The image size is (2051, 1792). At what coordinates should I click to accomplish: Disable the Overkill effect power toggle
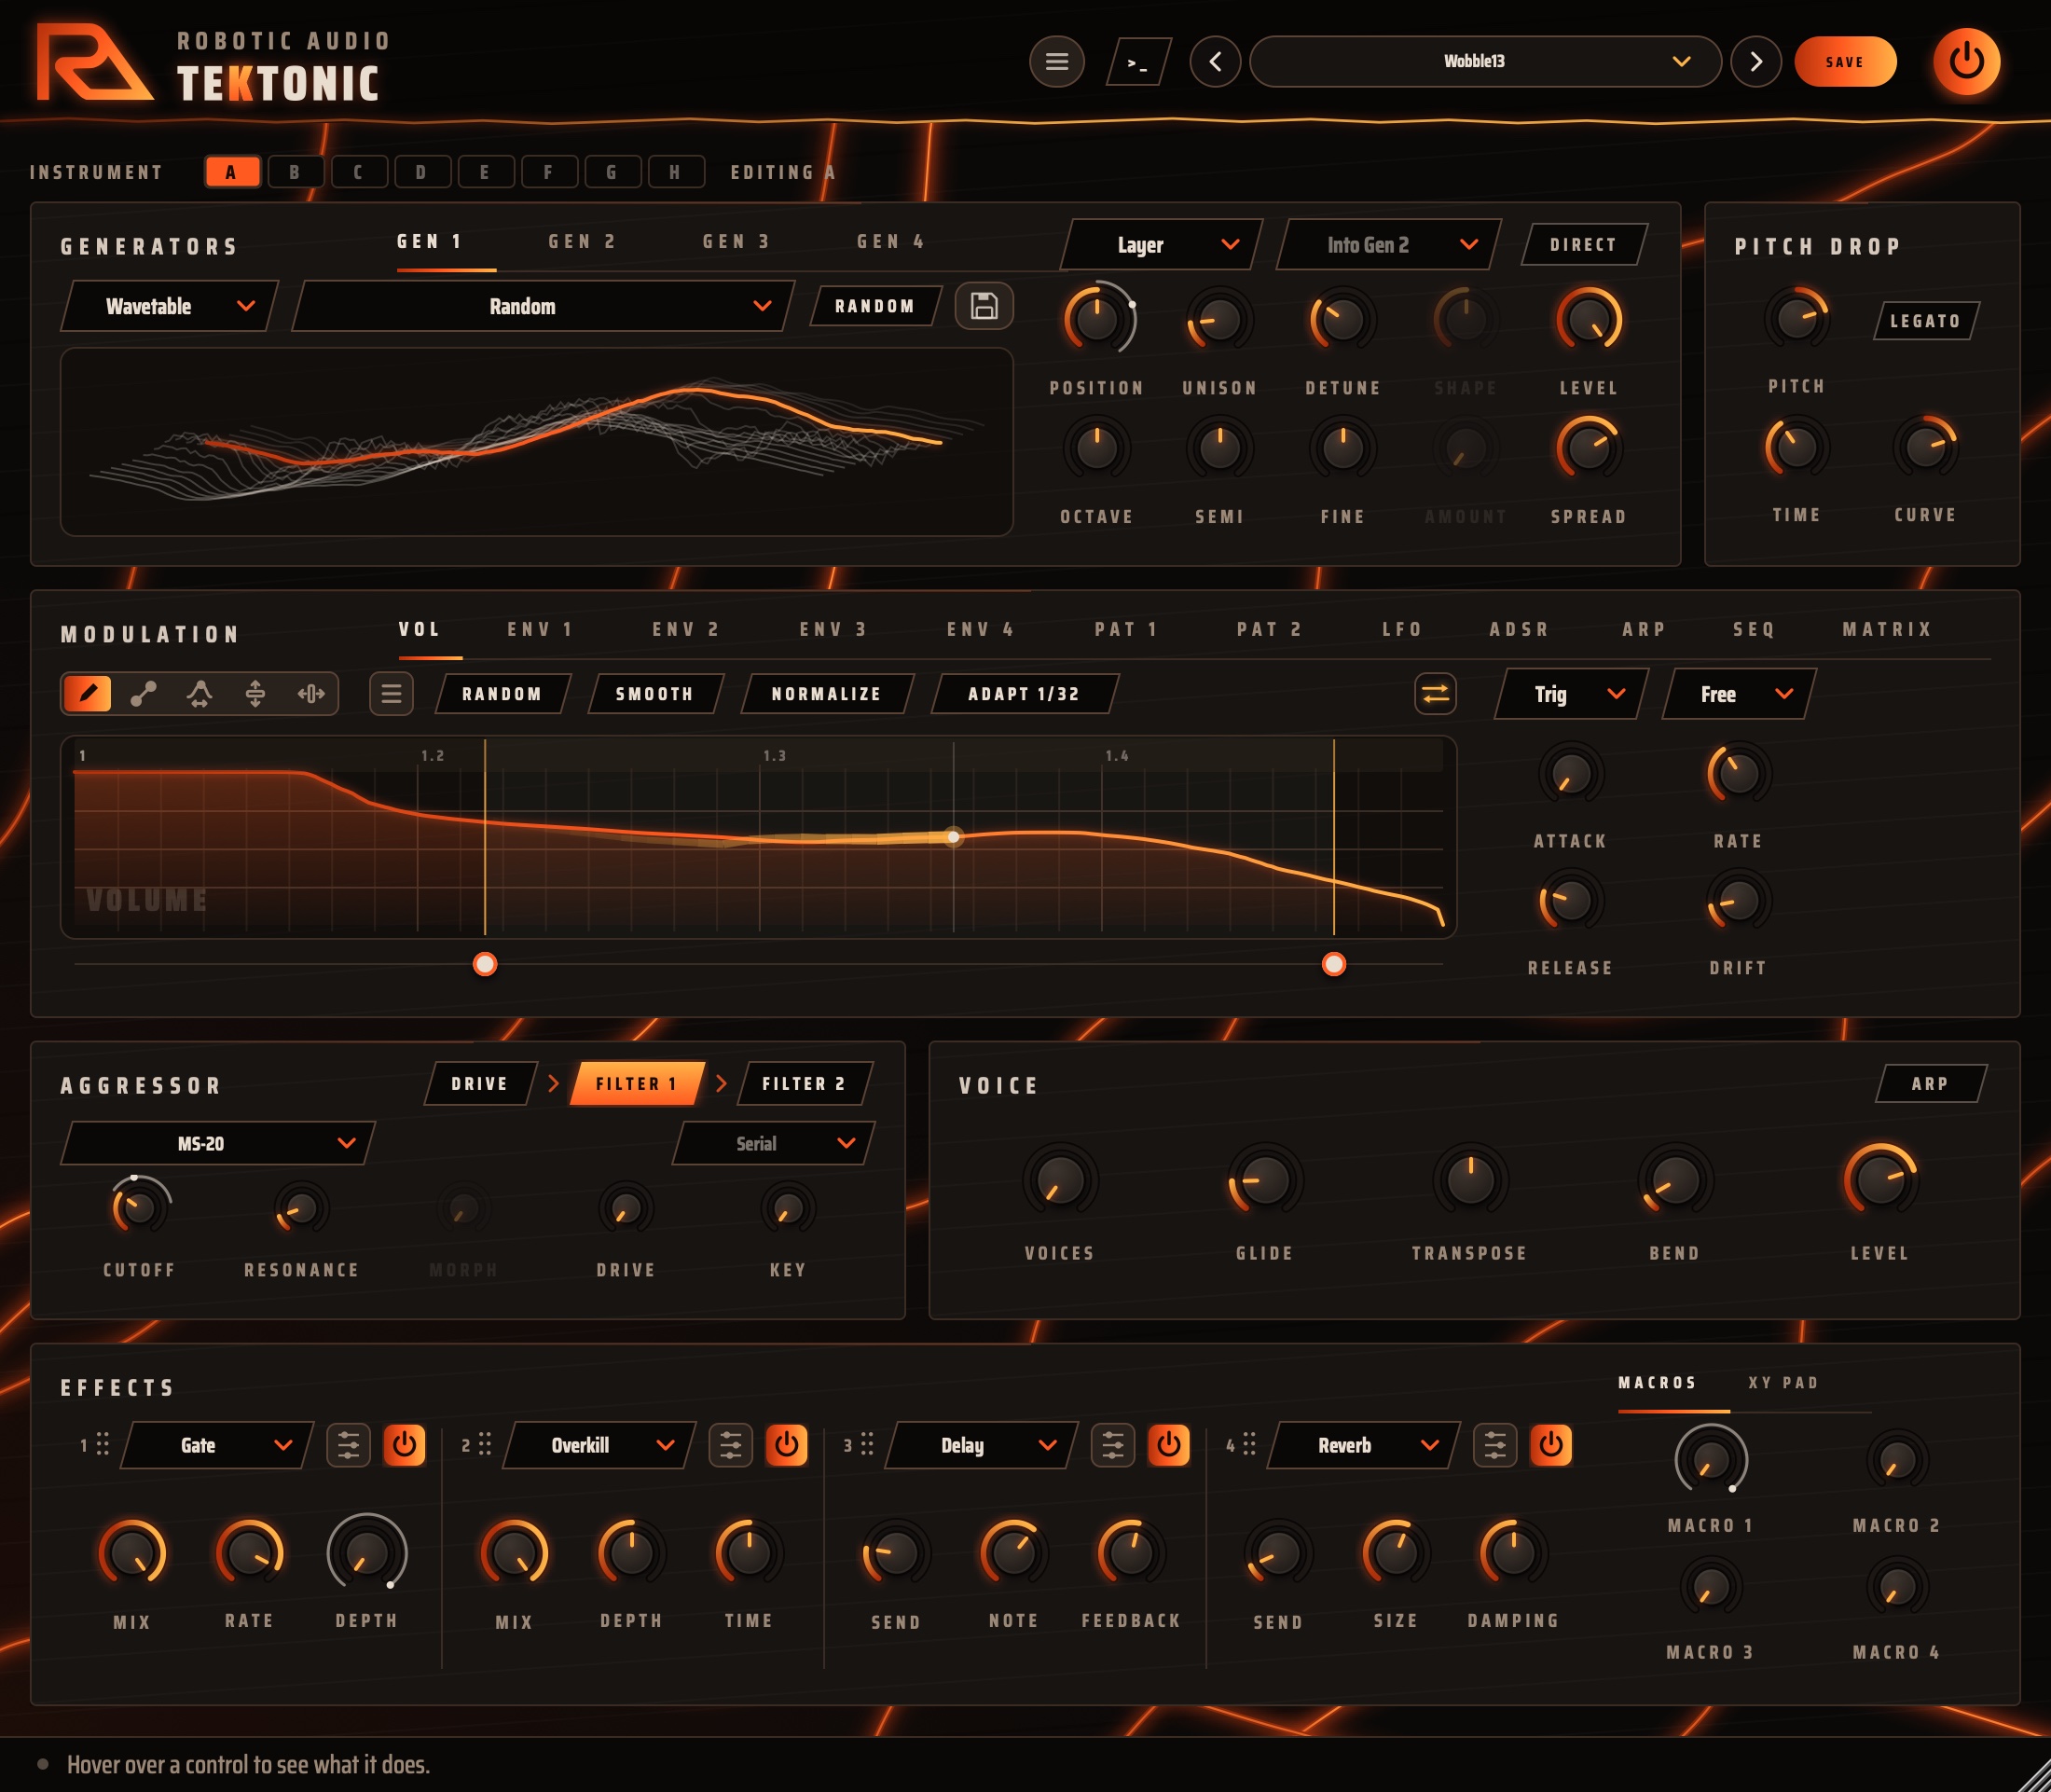[x=786, y=1445]
